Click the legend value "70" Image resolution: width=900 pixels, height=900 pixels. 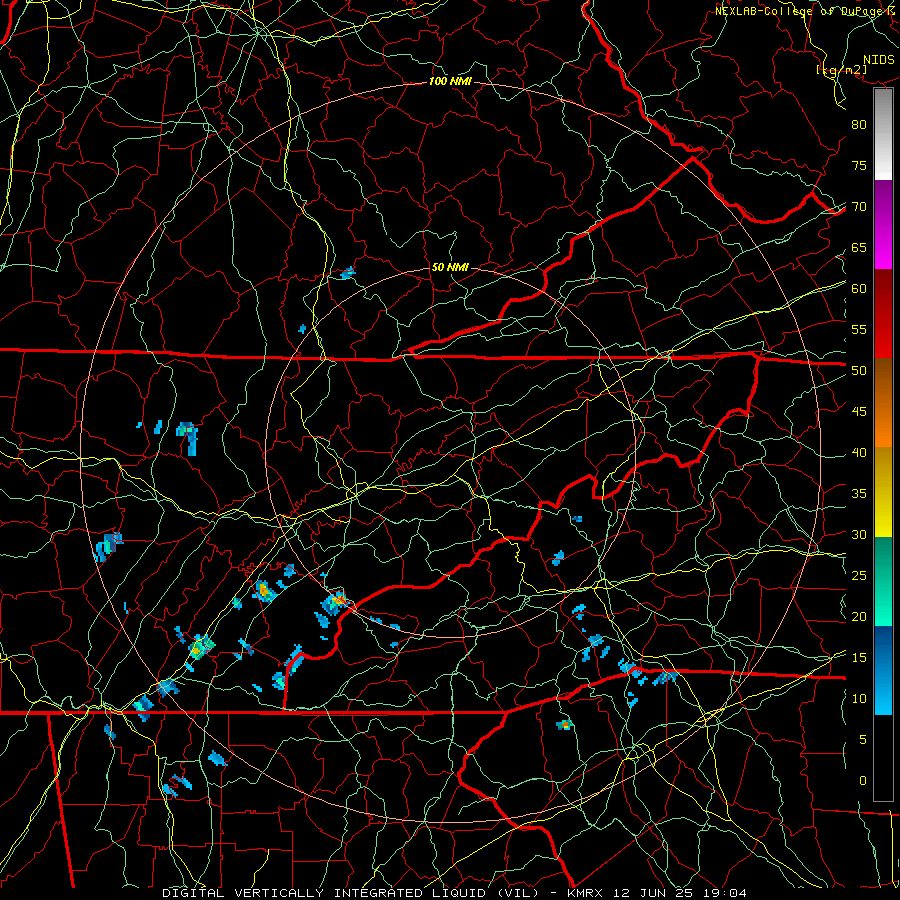pos(859,207)
